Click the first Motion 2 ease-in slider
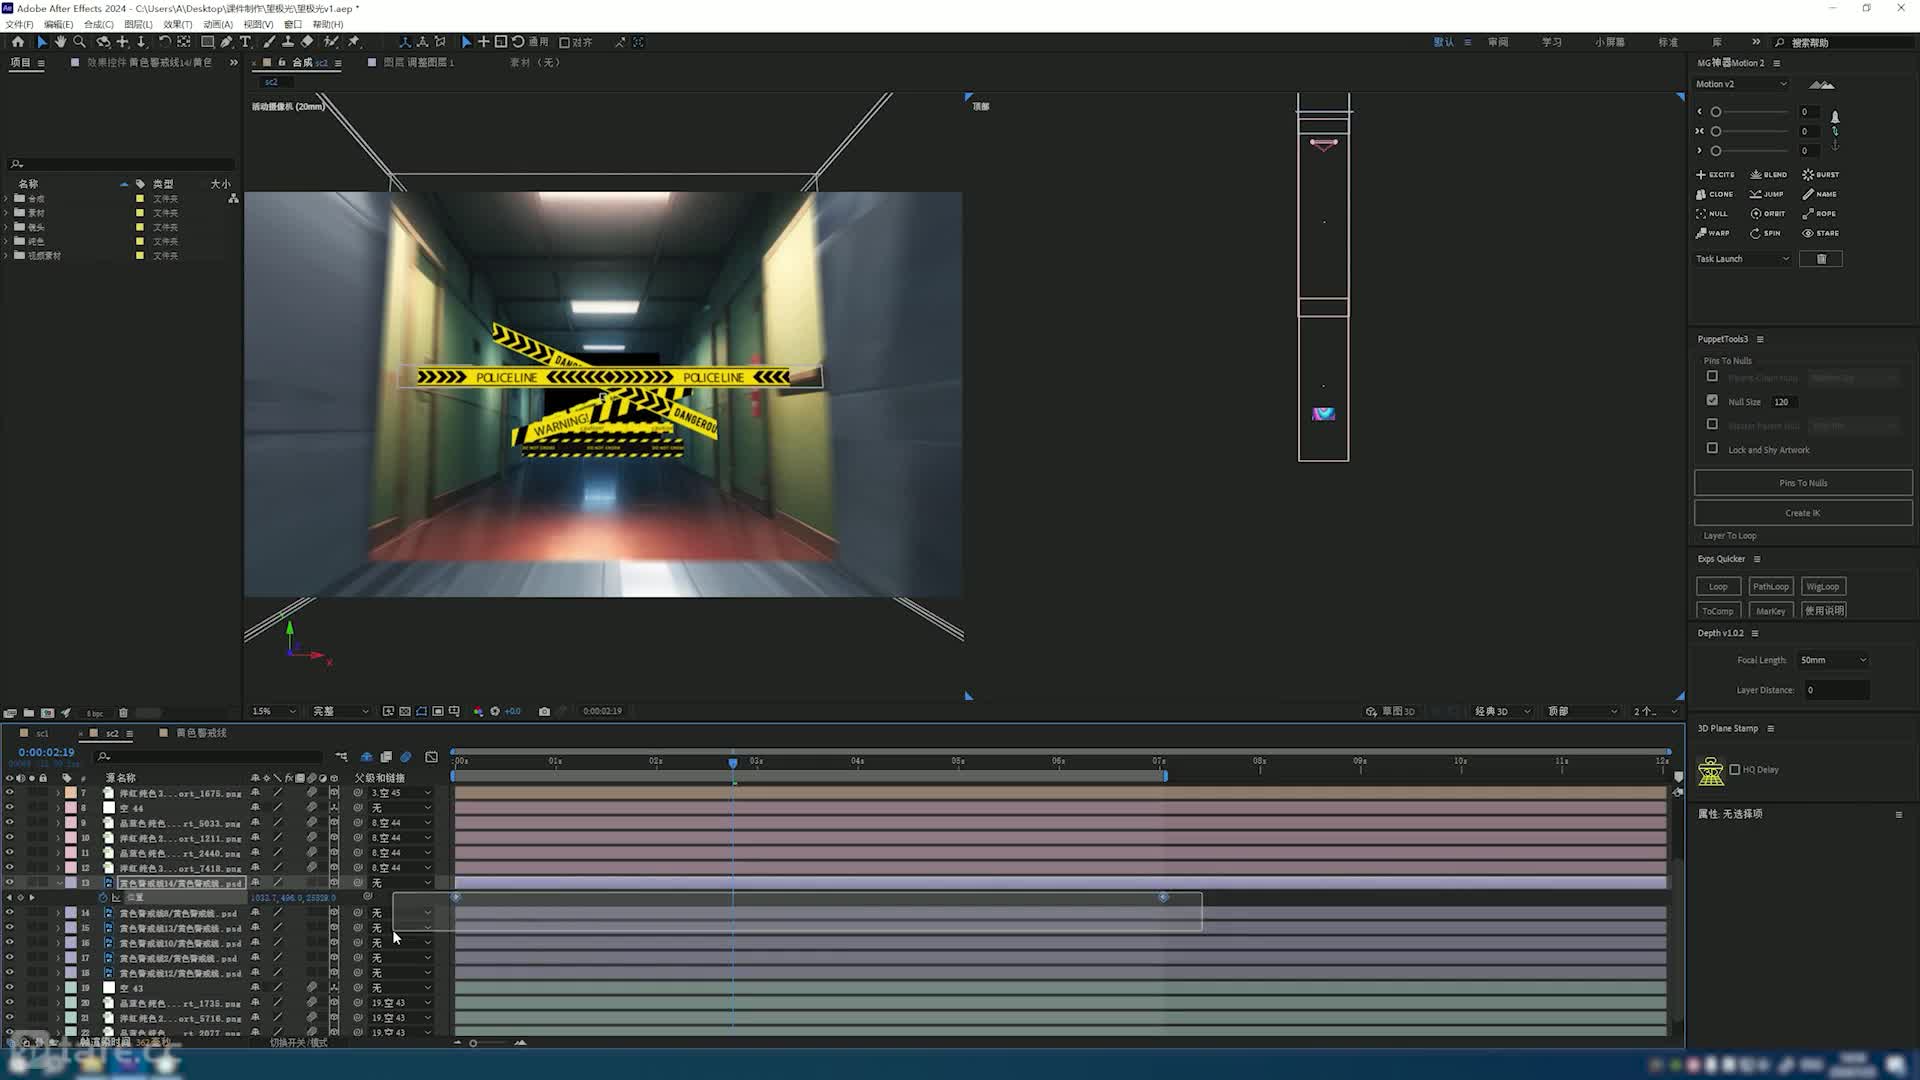Image resolution: width=1920 pixels, height=1080 pixels. click(1750, 112)
